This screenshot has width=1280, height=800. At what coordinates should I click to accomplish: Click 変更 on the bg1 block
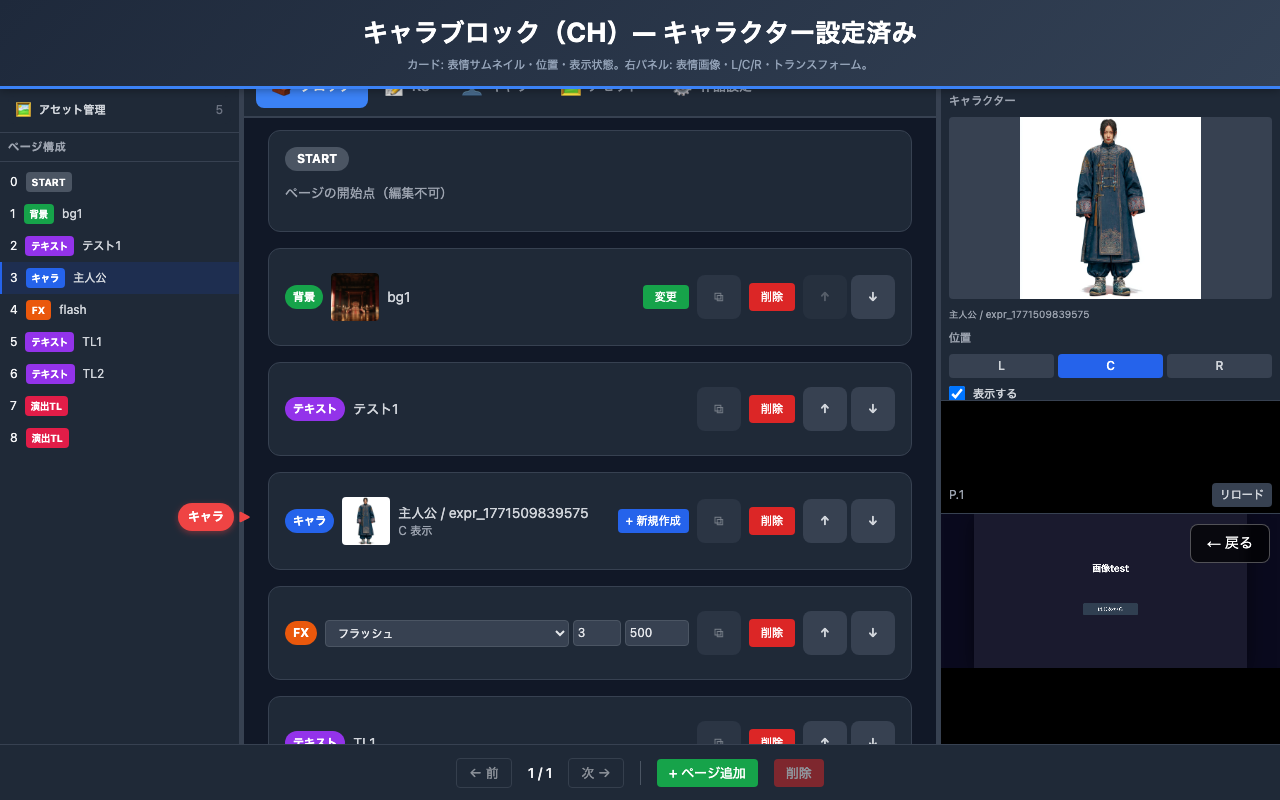[x=666, y=297]
